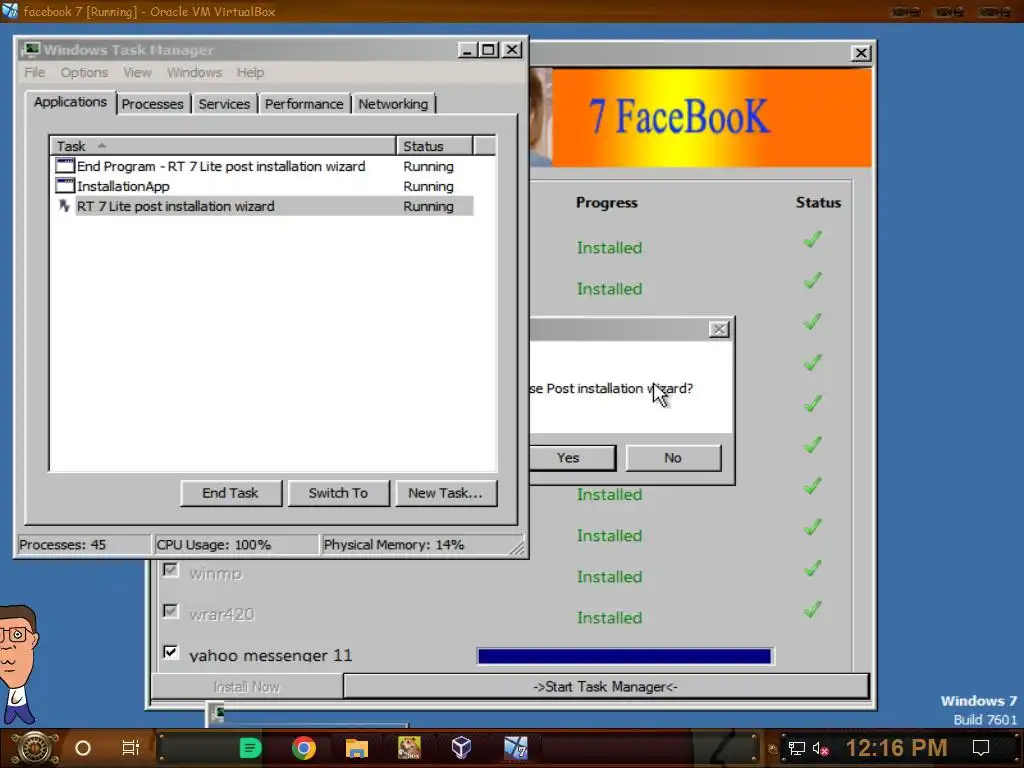
Task: Click the End Task button
Action: coord(231,493)
